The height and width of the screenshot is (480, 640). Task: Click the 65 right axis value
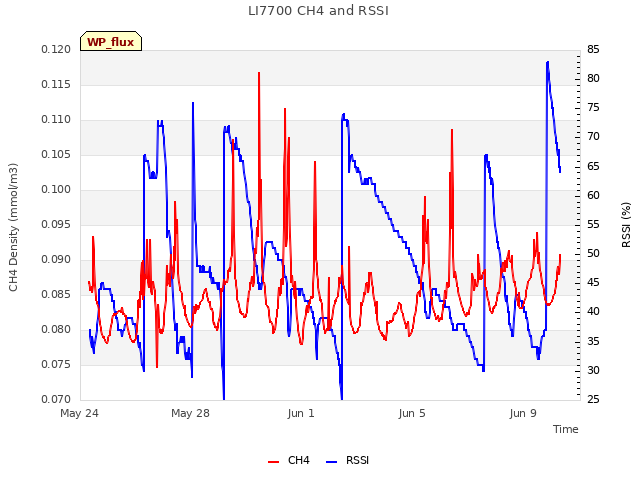[593, 166]
